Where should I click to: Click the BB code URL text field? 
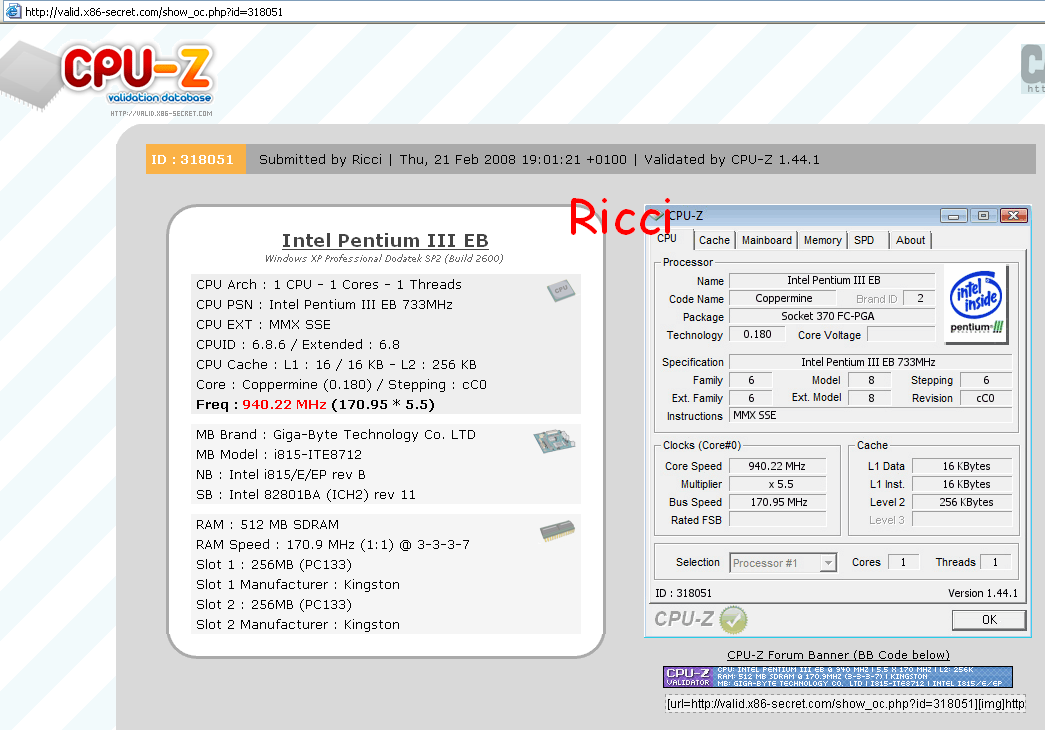click(x=845, y=704)
